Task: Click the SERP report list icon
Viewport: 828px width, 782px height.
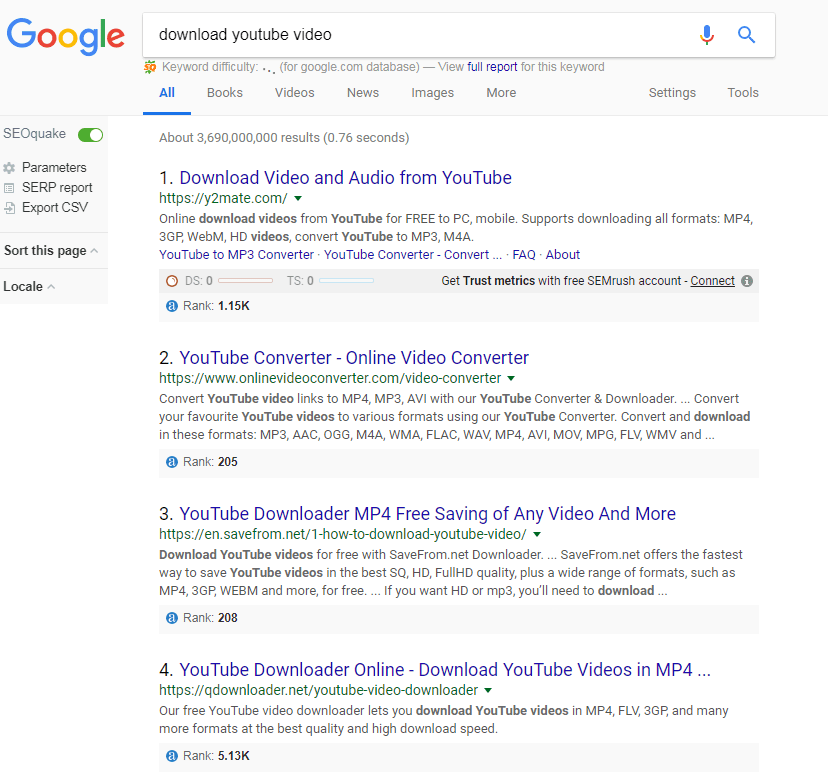Action: [9, 188]
